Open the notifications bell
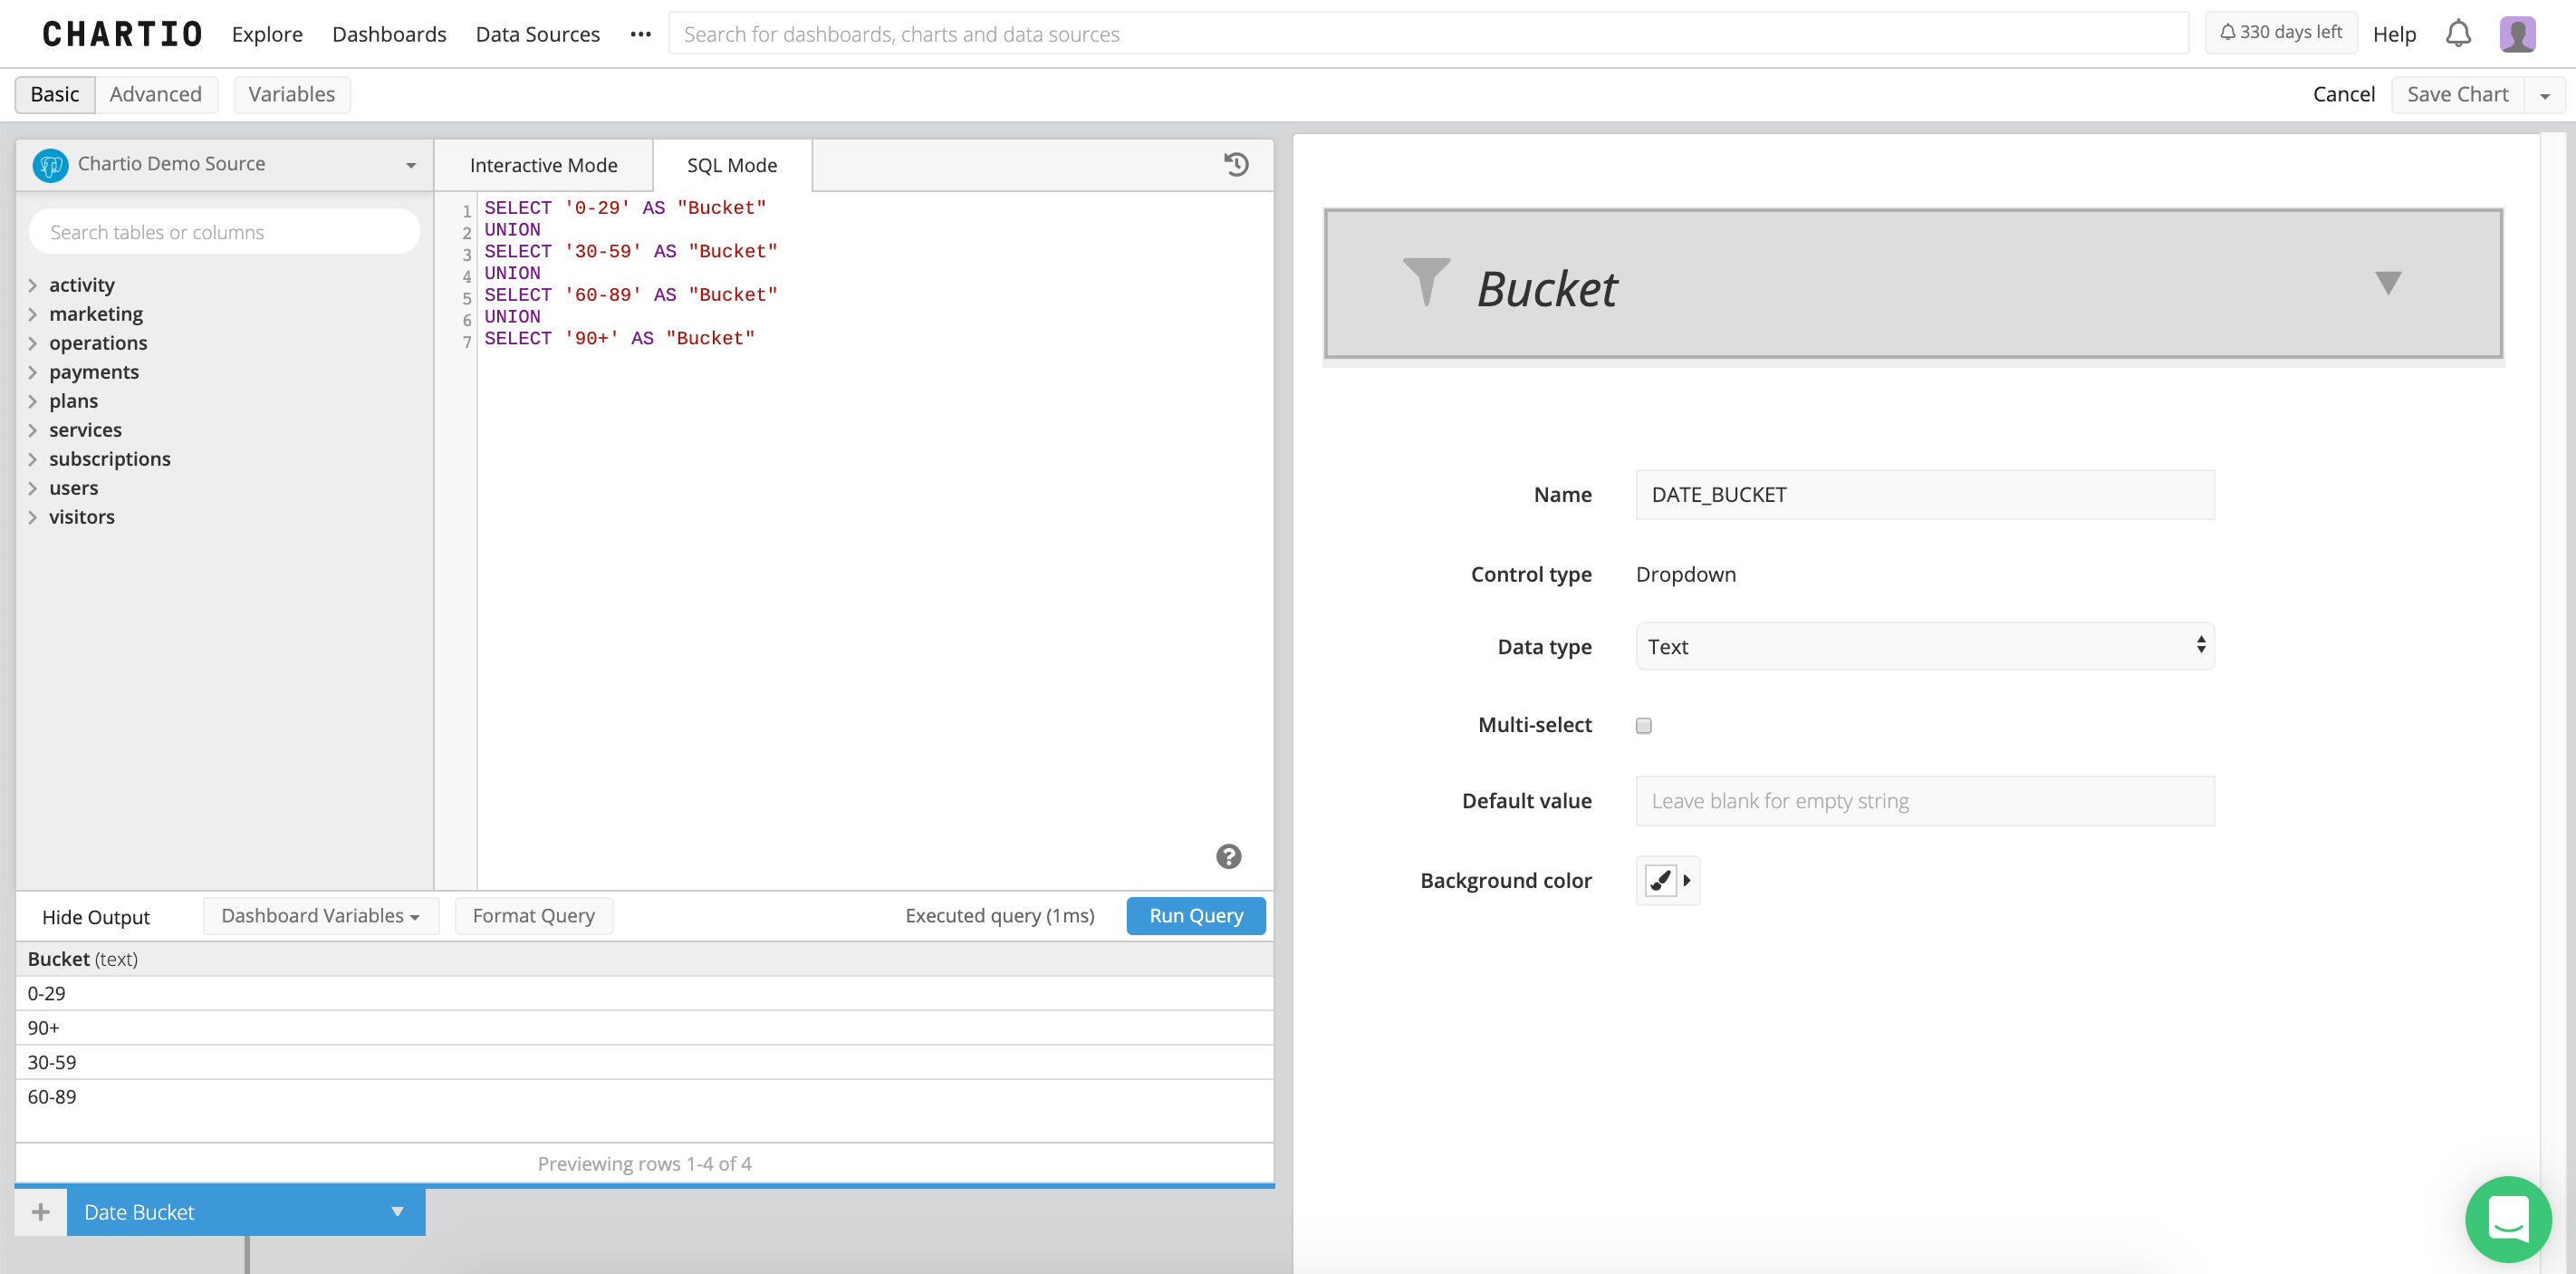The image size is (2576, 1274). point(2457,33)
